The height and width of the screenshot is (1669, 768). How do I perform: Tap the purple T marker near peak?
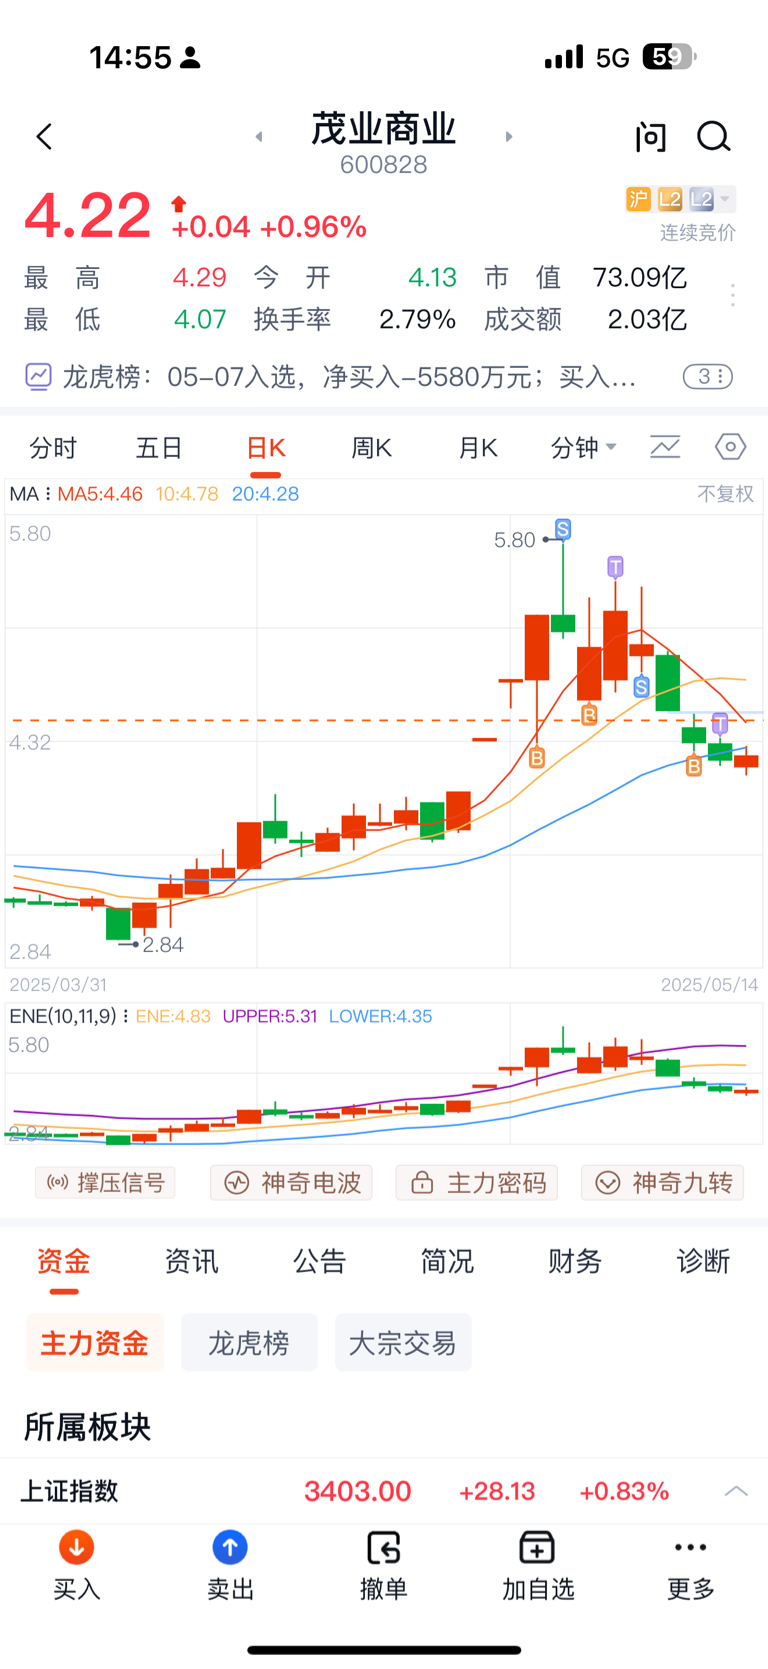[x=615, y=567]
